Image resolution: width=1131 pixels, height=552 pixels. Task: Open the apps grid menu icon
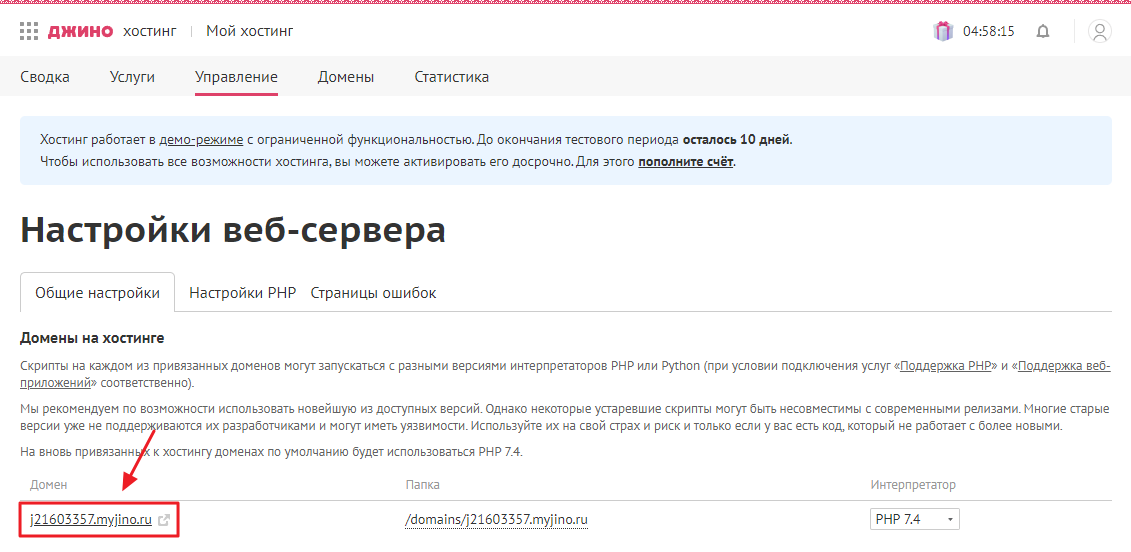29,31
